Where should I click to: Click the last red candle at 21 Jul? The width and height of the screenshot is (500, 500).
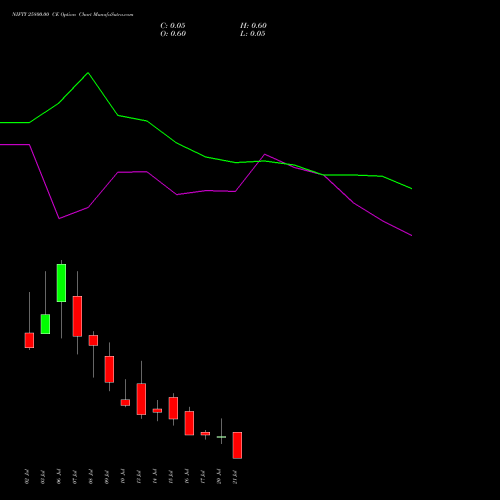pyautogui.click(x=237, y=445)
